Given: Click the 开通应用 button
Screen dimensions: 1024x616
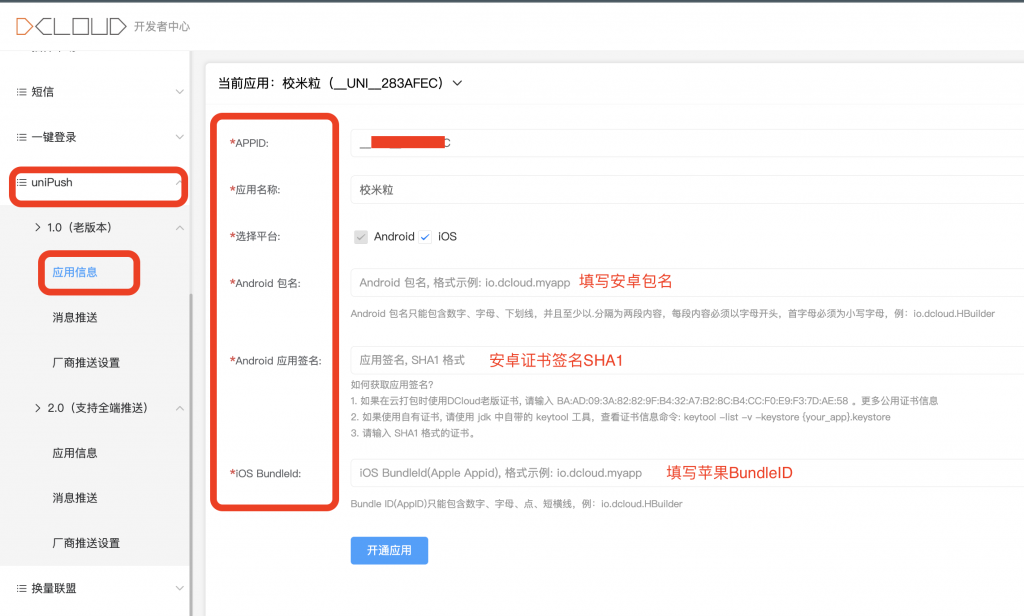Looking at the screenshot, I should (x=389, y=550).
